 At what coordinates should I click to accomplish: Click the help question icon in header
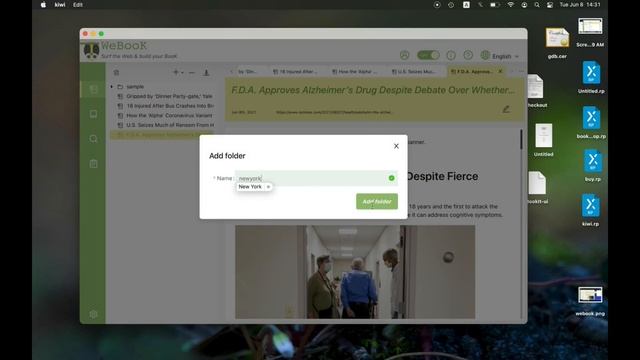[468, 55]
